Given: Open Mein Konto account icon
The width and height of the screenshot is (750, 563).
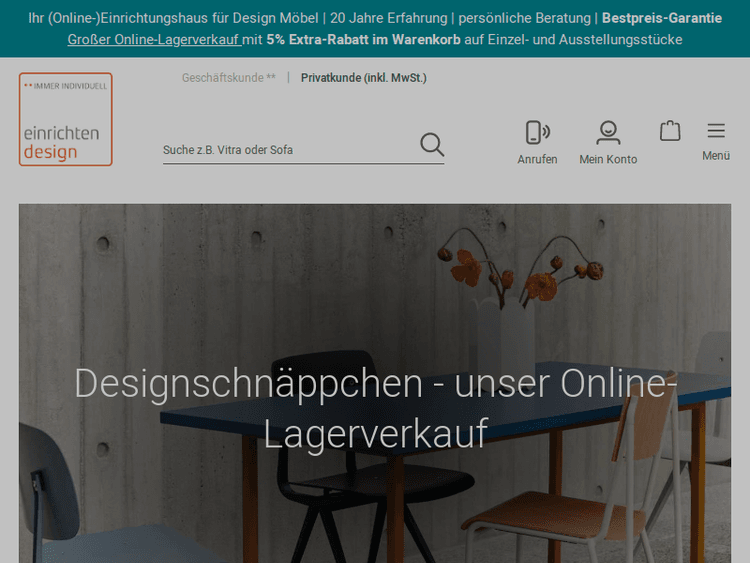Looking at the screenshot, I should [608, 132].
